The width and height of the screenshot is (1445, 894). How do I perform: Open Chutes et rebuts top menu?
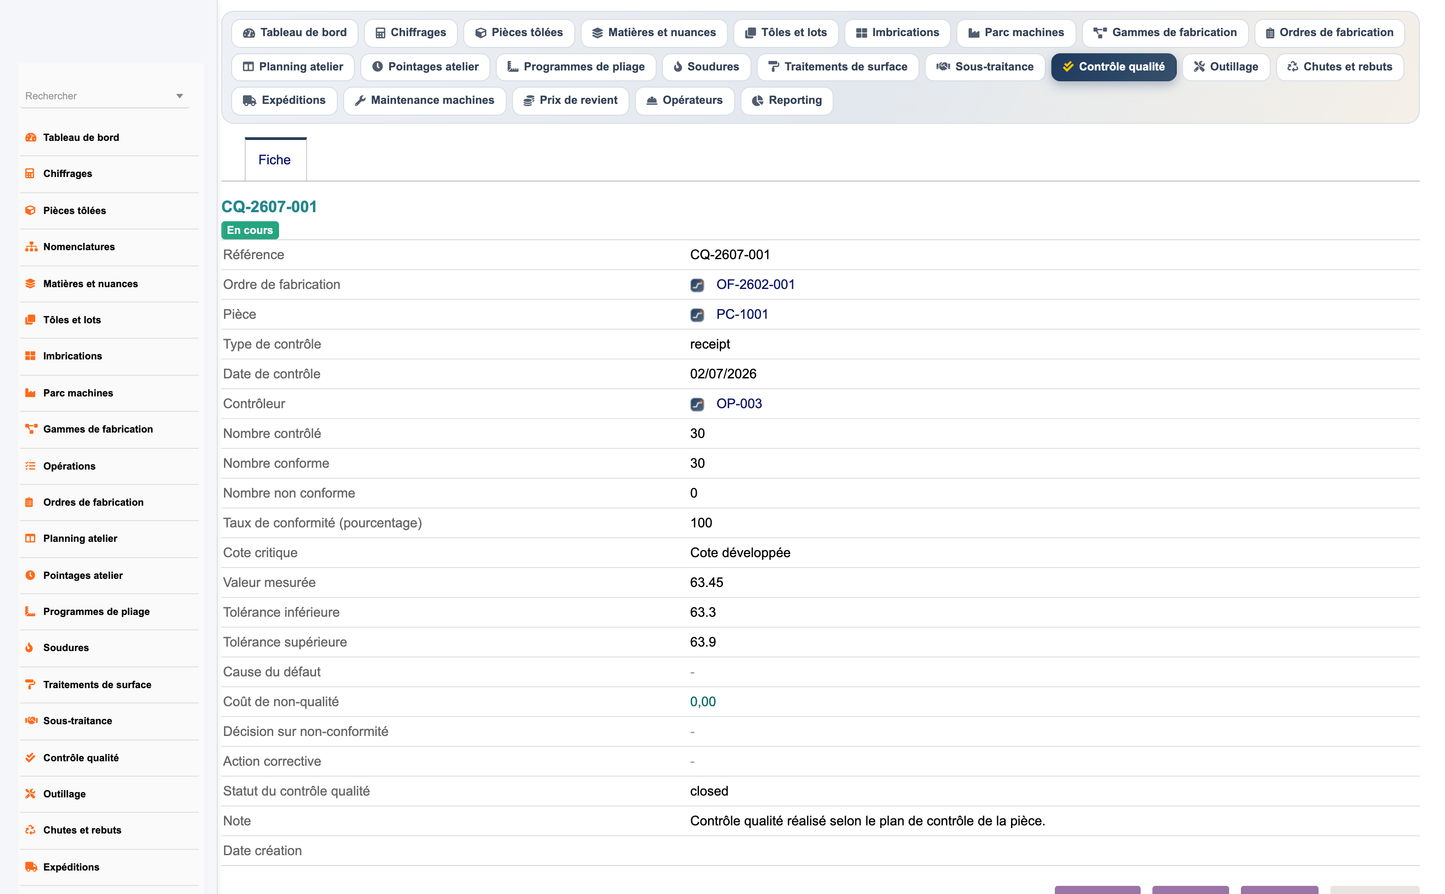1340,67
